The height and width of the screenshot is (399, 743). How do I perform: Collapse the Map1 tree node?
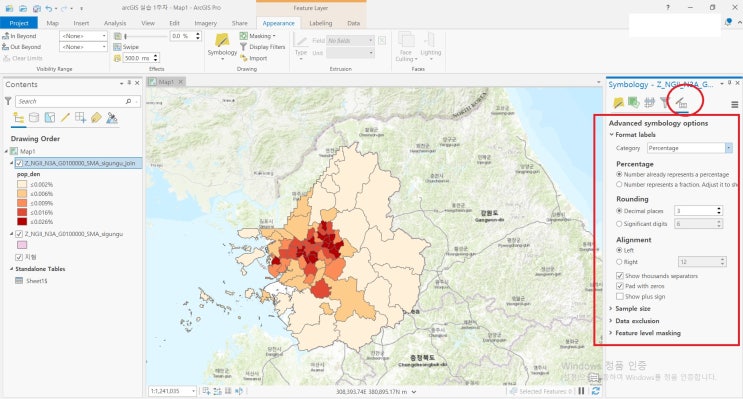tap(7, 151)
